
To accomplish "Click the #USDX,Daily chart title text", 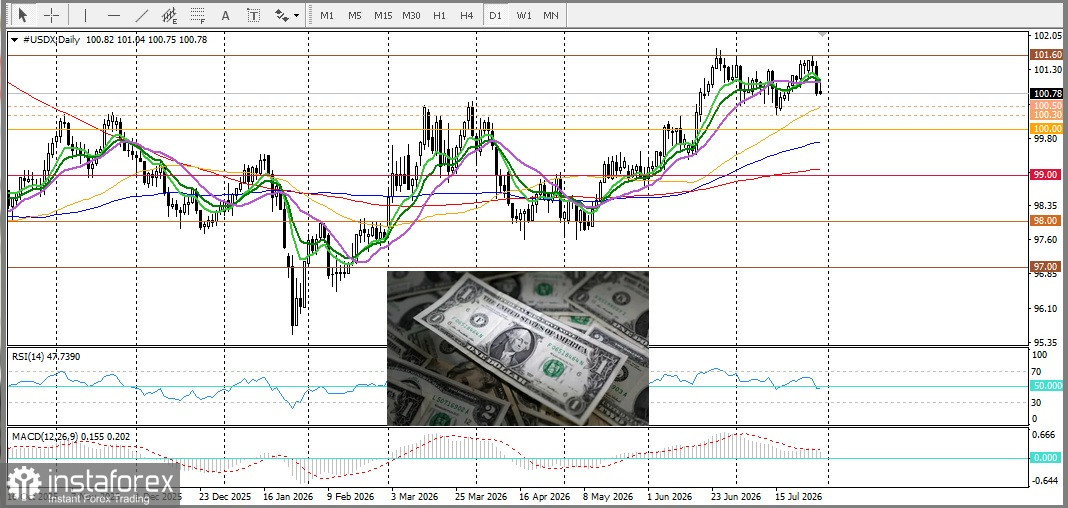I will 51,39.
